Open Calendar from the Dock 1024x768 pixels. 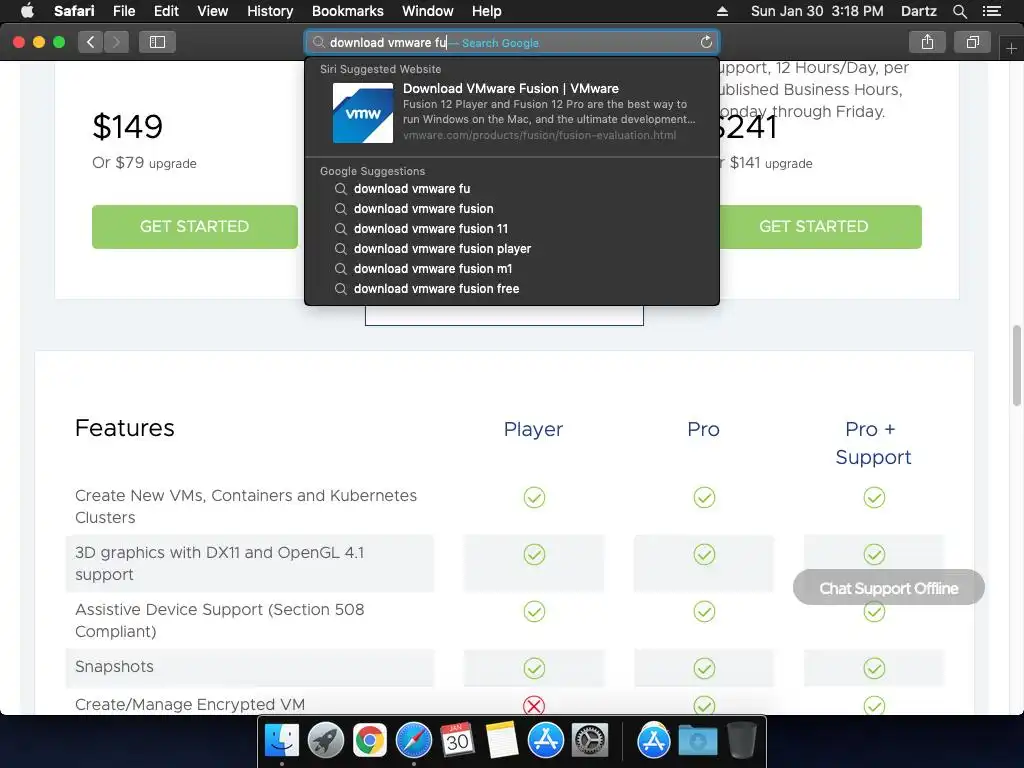pos(457,741)
